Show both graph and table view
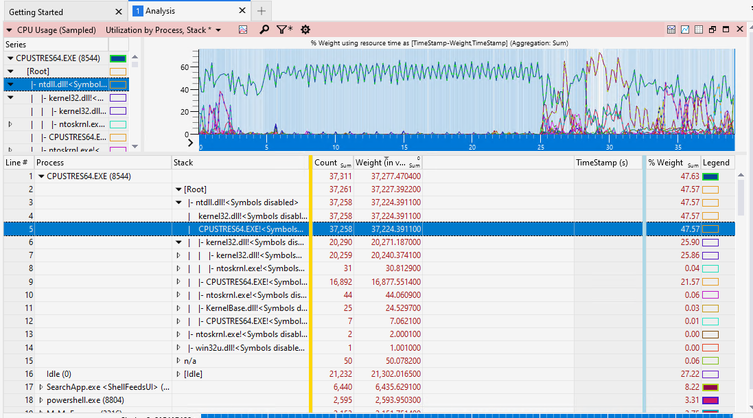 671,30
